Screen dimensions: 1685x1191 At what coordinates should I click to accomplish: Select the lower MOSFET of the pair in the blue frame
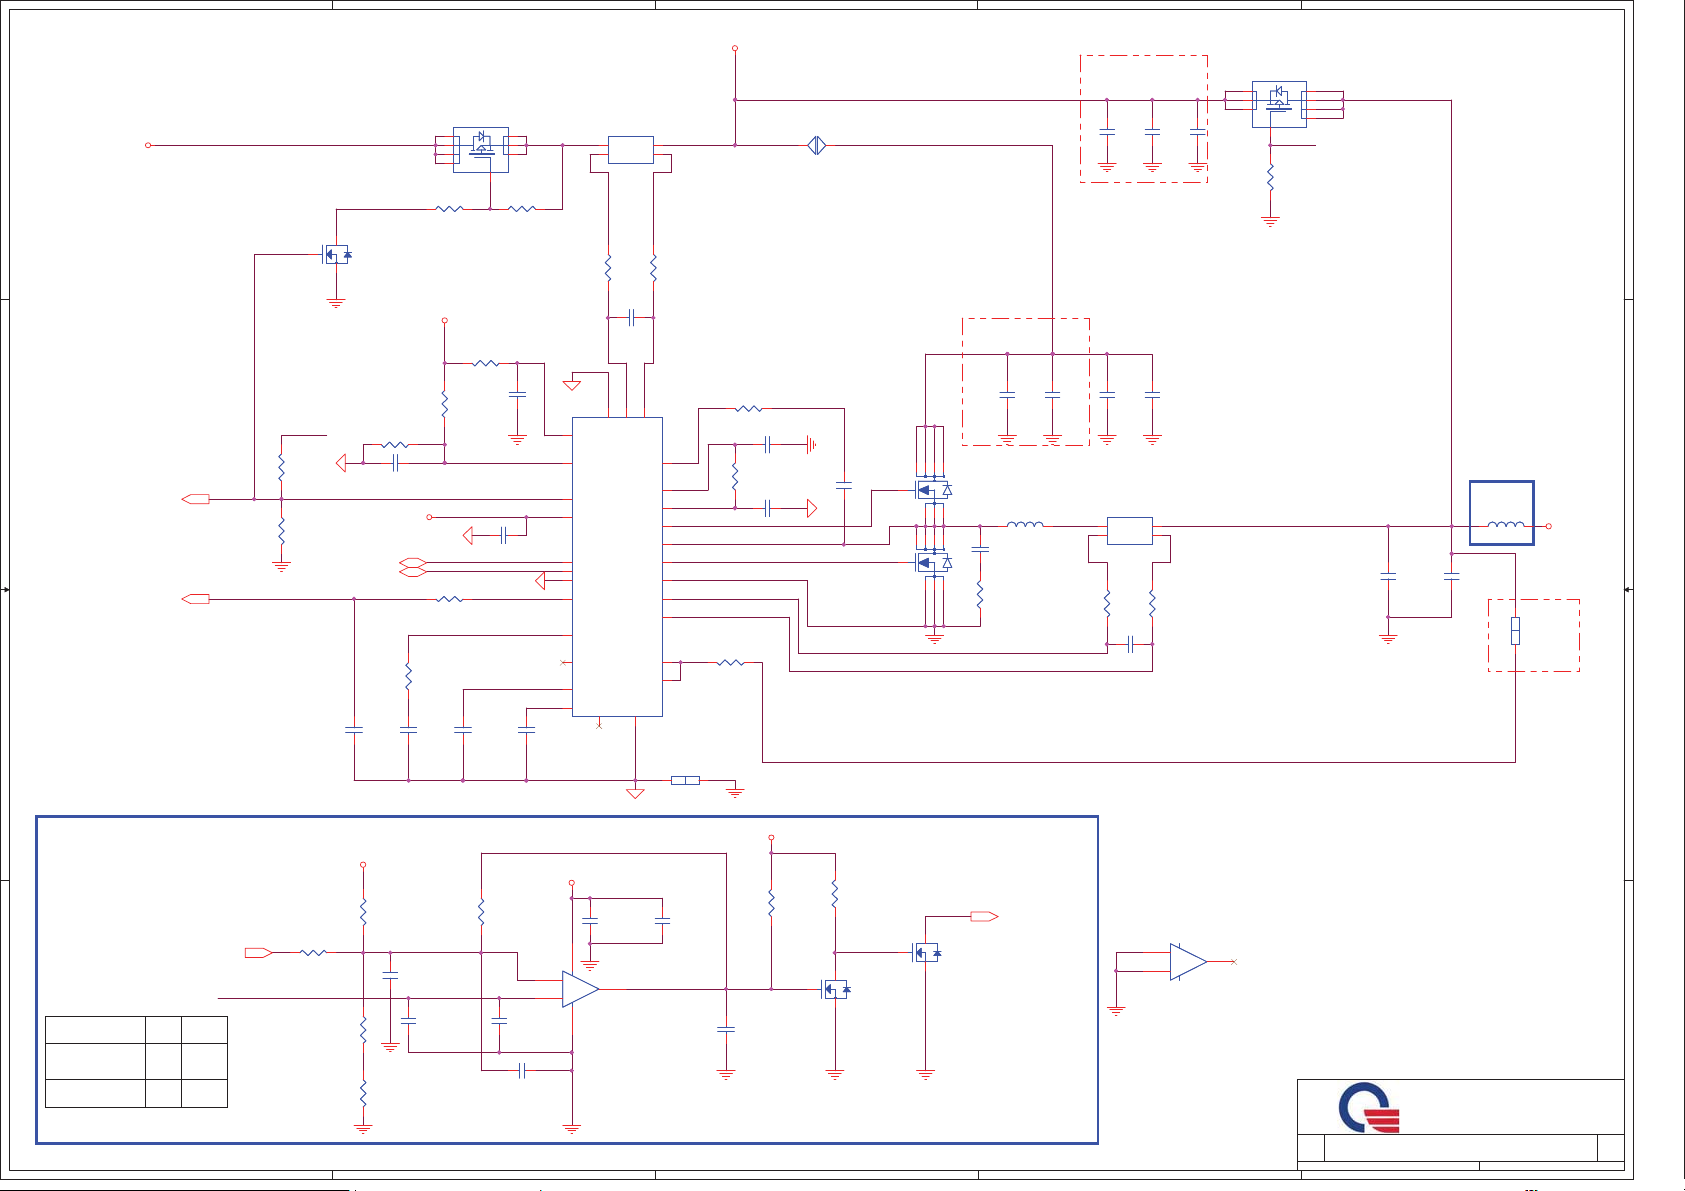coord(835,989)
